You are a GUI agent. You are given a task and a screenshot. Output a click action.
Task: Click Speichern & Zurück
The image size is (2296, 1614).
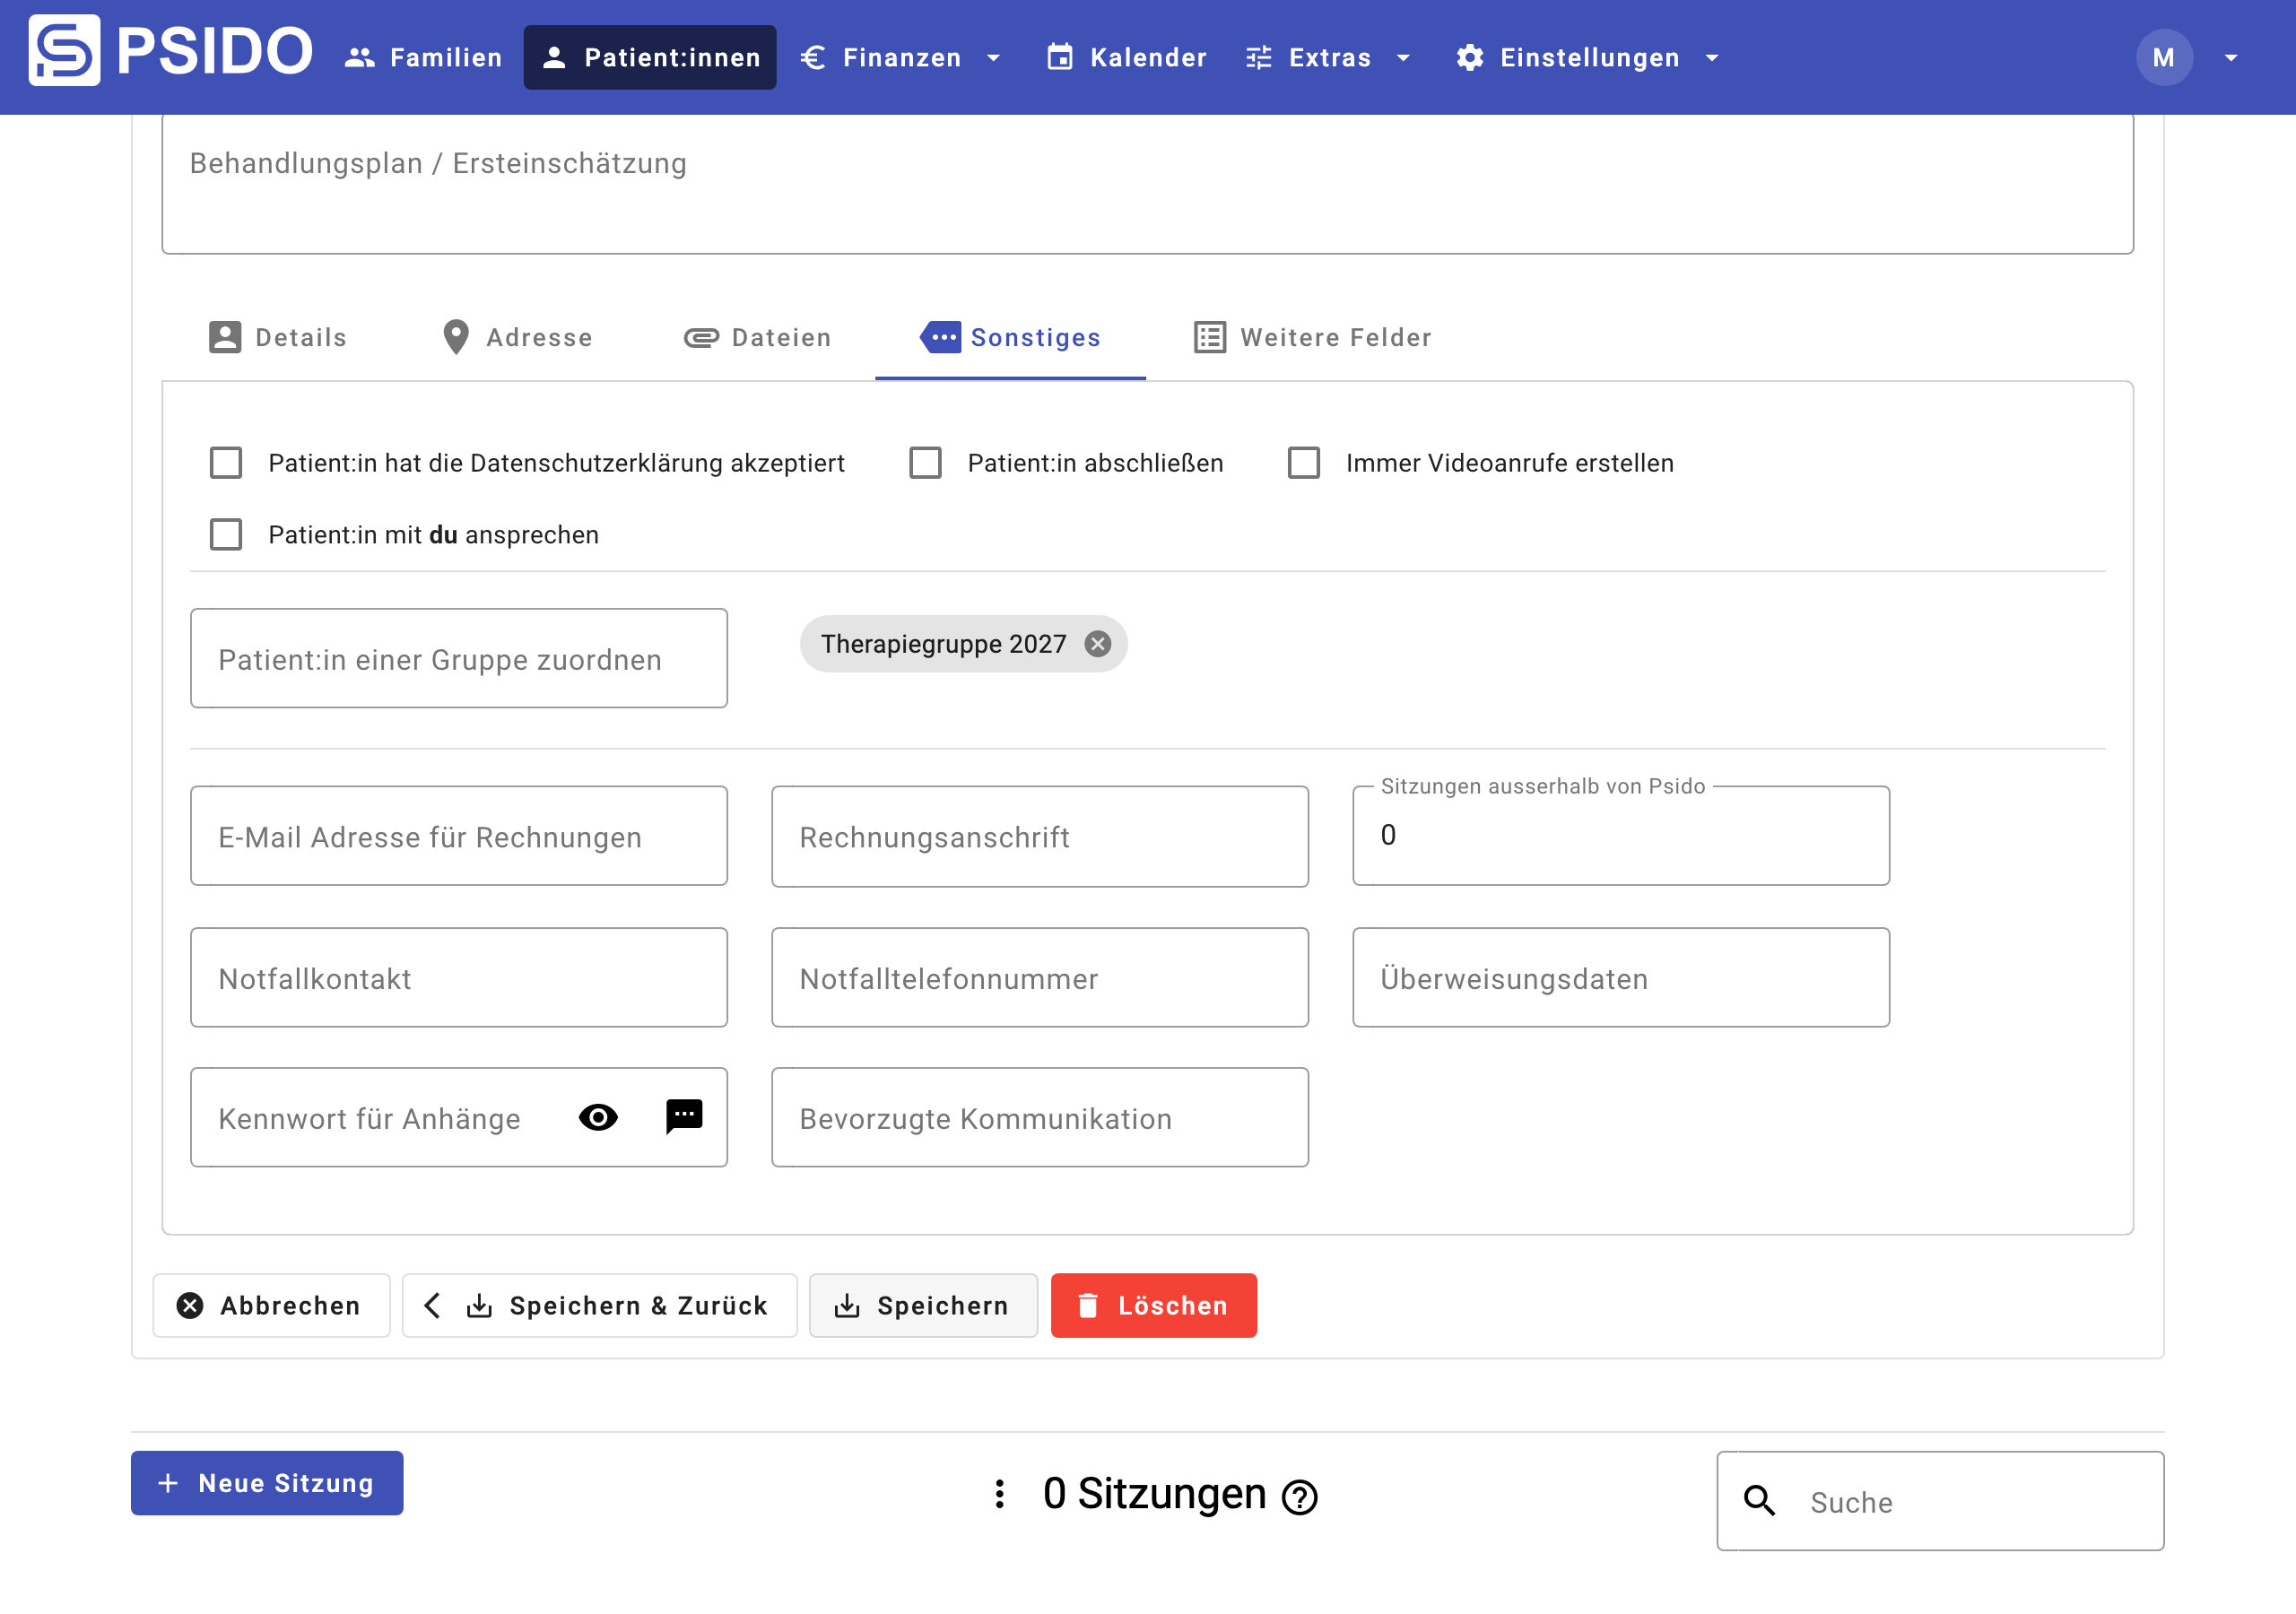(599, 1305)
